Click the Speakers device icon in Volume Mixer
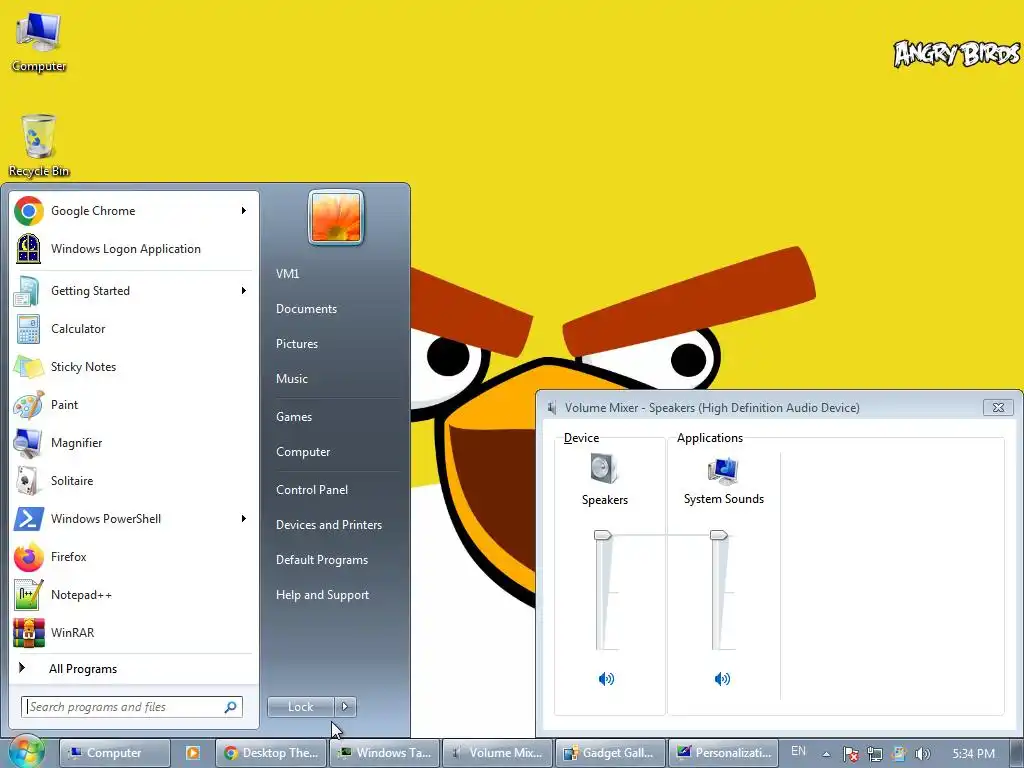The height and width of the screenshot is (768, 1024). coord(604,469)
